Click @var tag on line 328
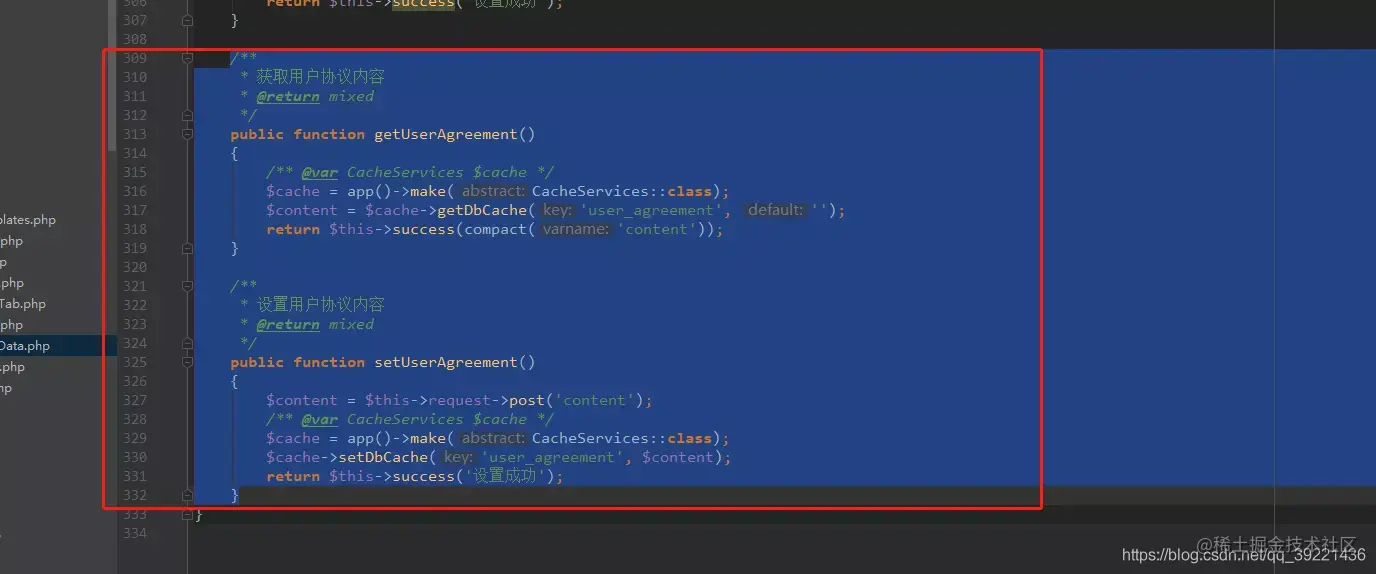1376x574 pixels. [x=320, y=419]
